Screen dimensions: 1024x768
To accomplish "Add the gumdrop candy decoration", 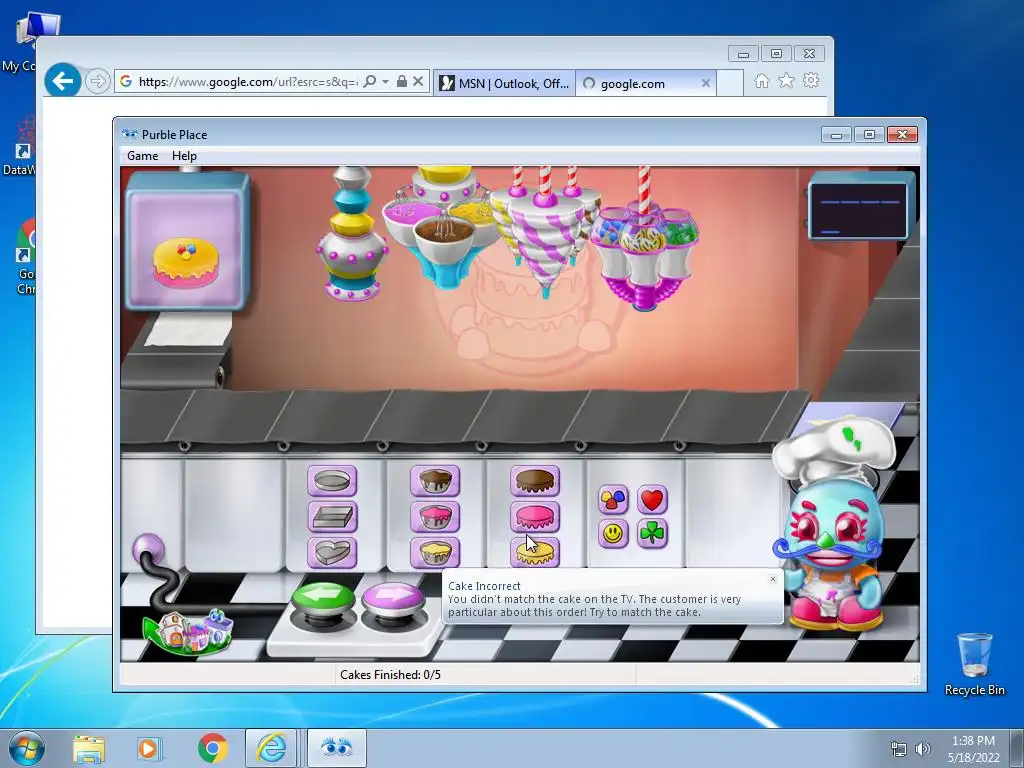I will pos(613,500).
